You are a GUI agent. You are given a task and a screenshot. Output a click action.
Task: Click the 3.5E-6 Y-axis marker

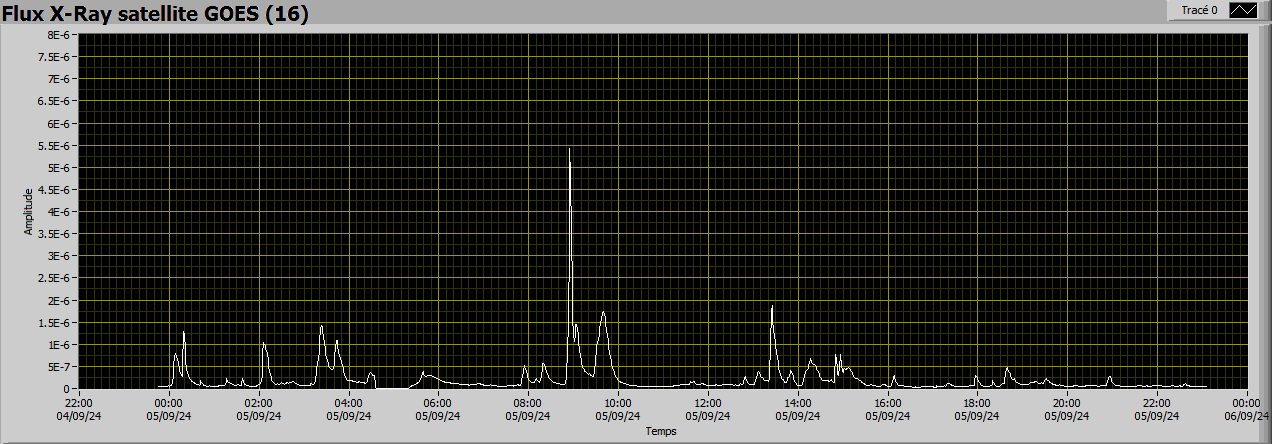53,234
